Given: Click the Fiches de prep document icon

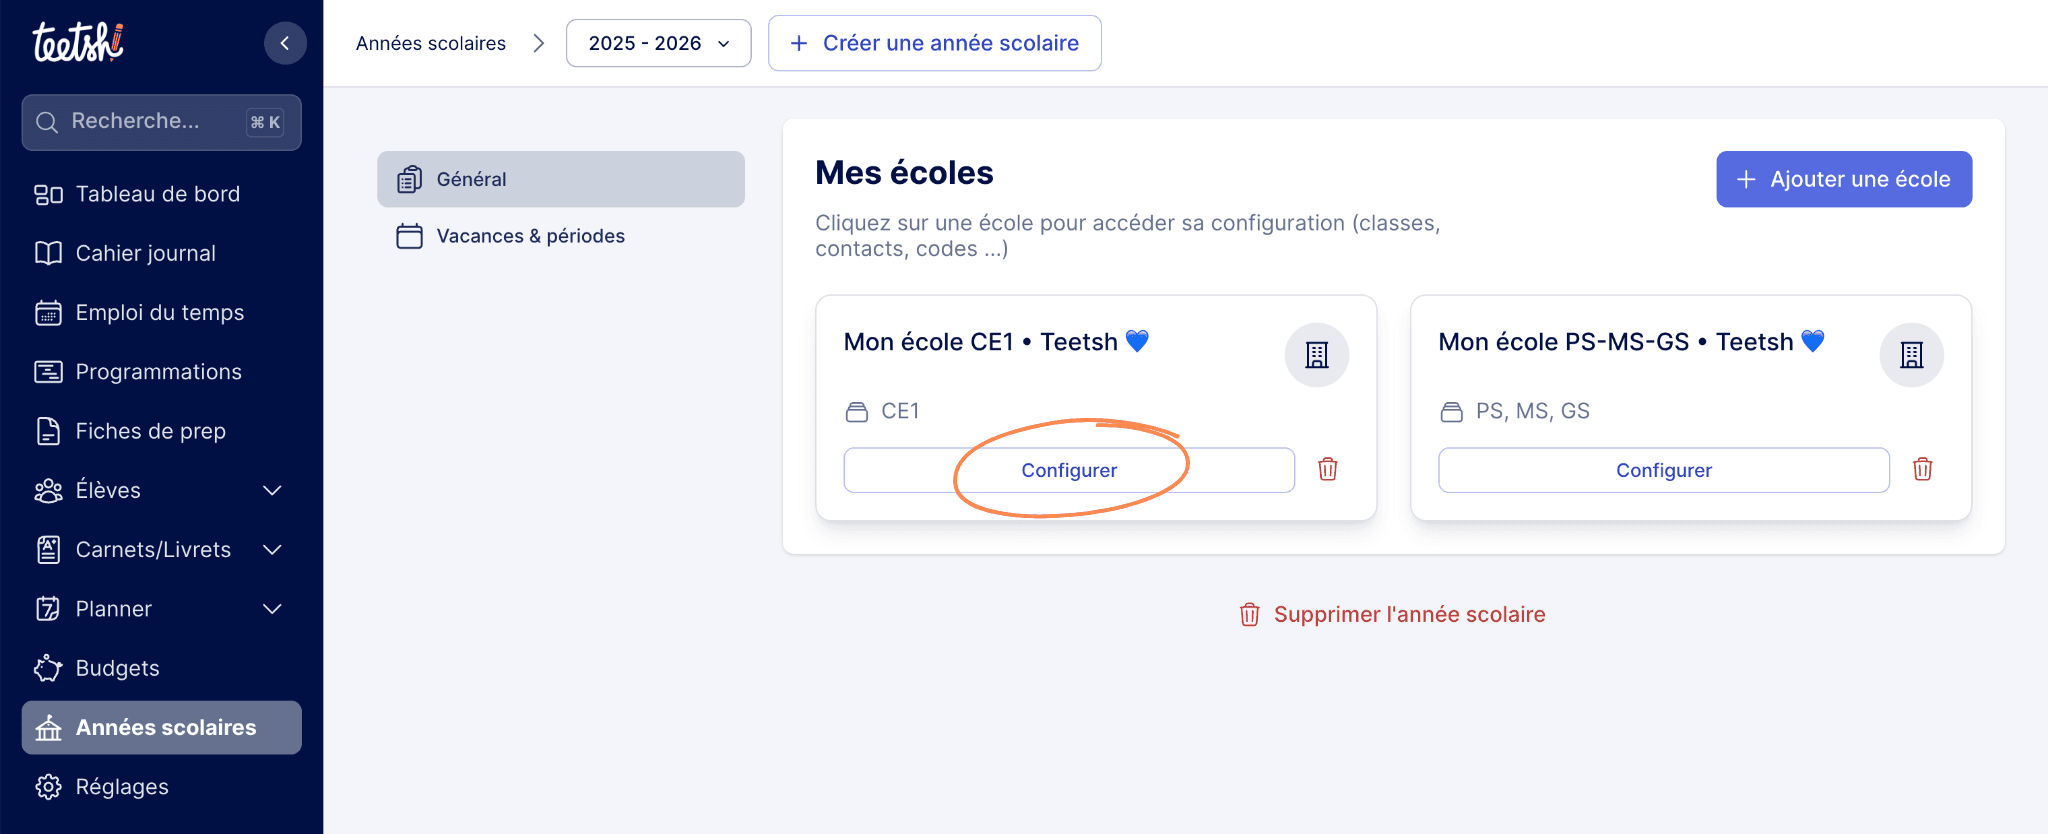Looking at the screenshot, I should tap(47, 431).
